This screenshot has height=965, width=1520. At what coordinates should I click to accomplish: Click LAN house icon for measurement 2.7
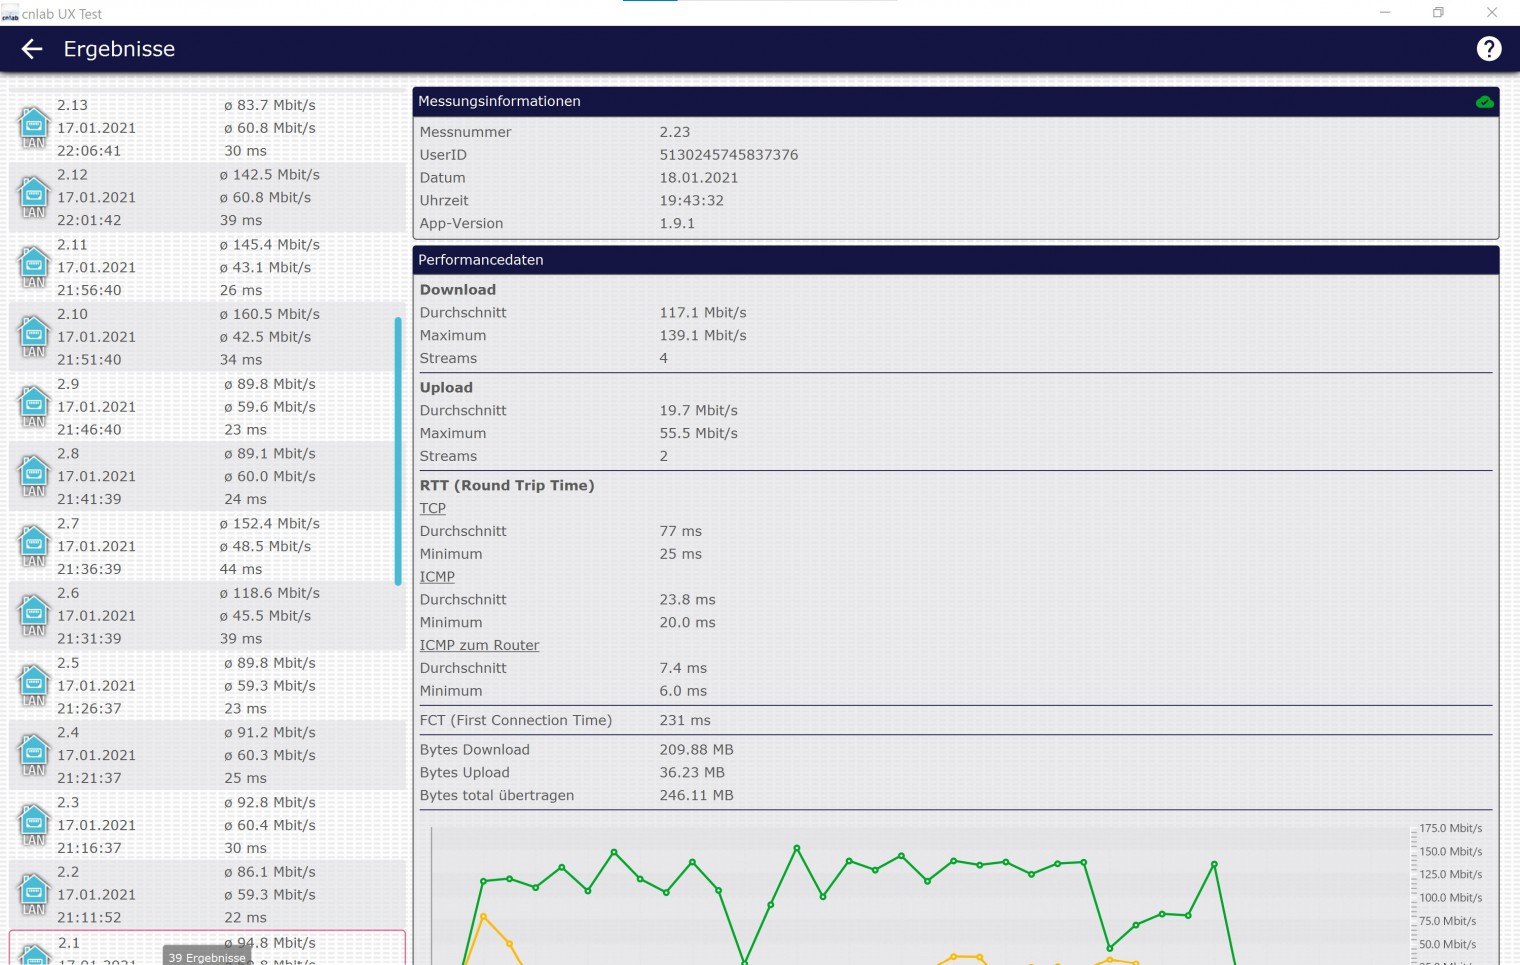click(x=34, y=545)
